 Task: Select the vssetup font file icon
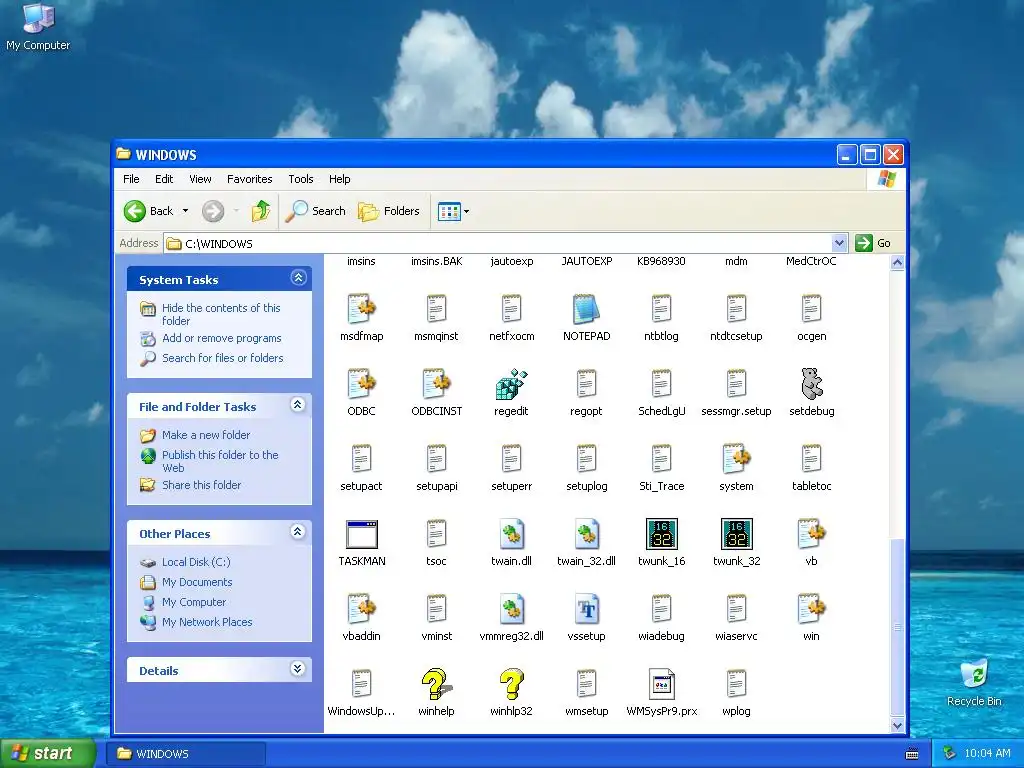point(586,609)
